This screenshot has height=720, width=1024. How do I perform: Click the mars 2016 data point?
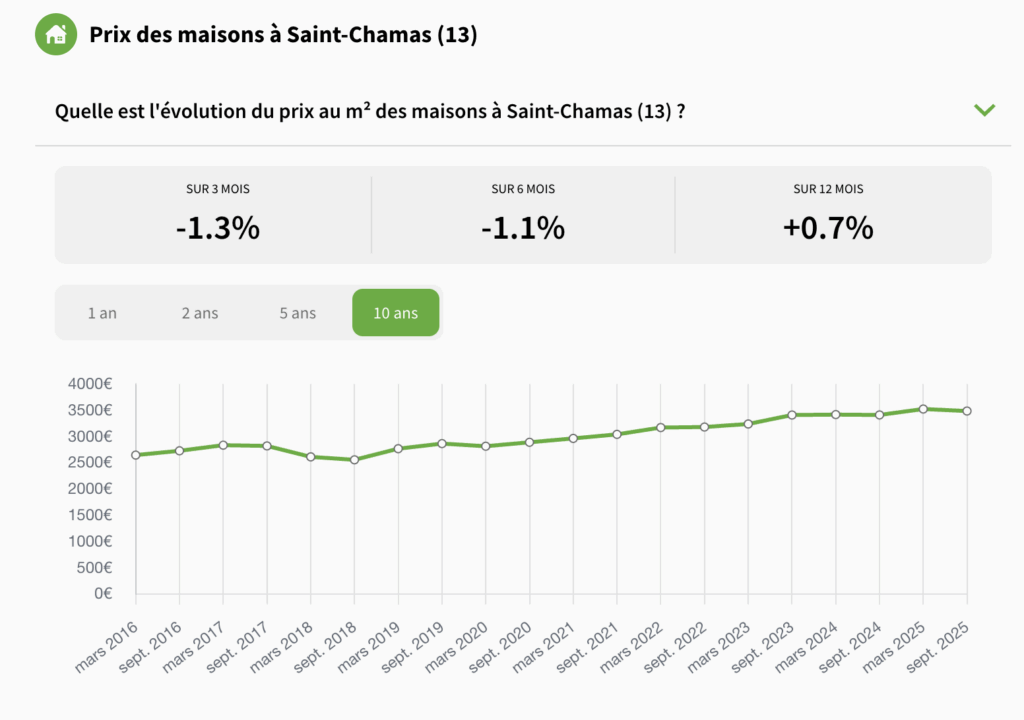pos(136,455)
